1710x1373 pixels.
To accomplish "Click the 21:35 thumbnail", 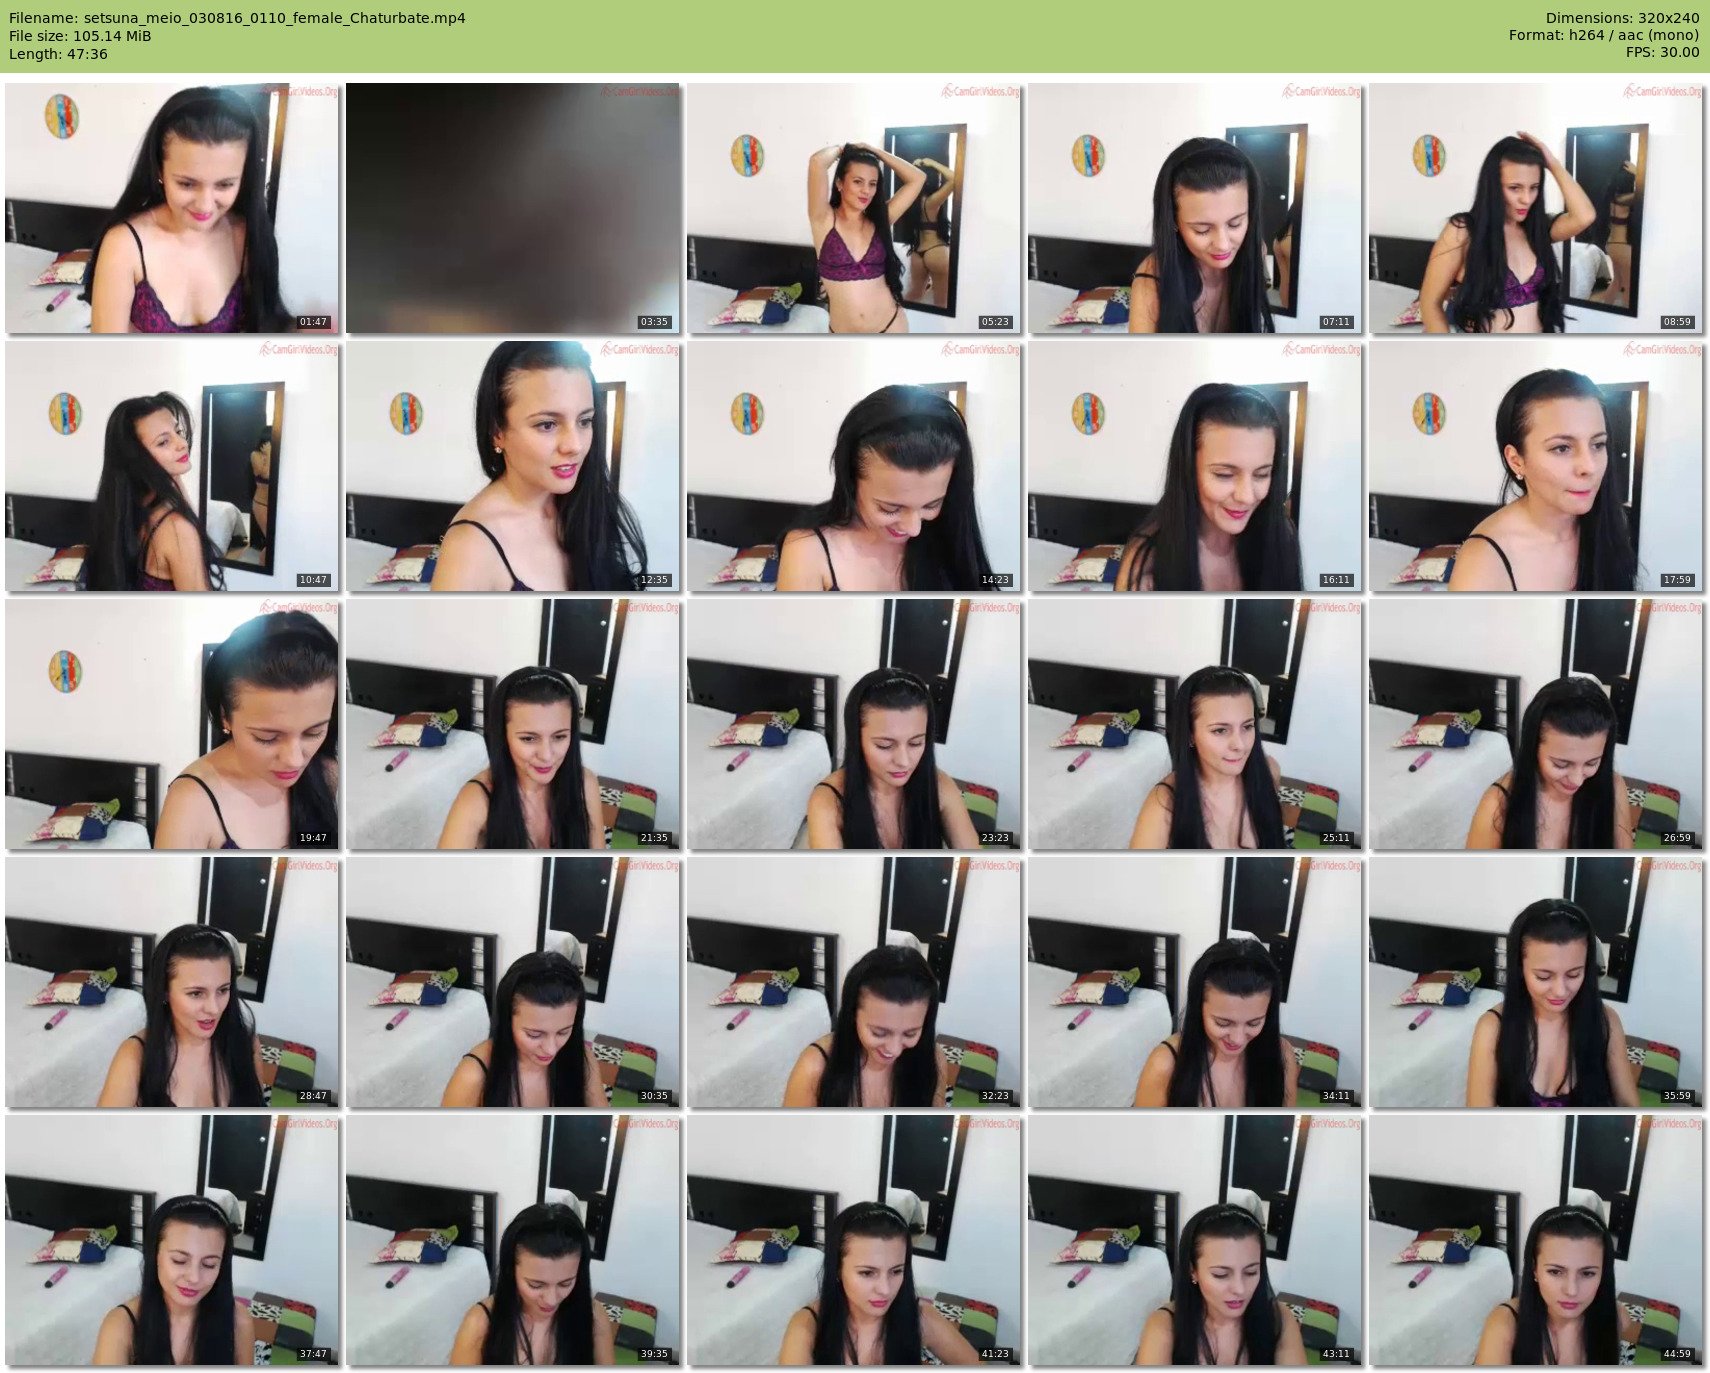I will (x=513, y=724).
